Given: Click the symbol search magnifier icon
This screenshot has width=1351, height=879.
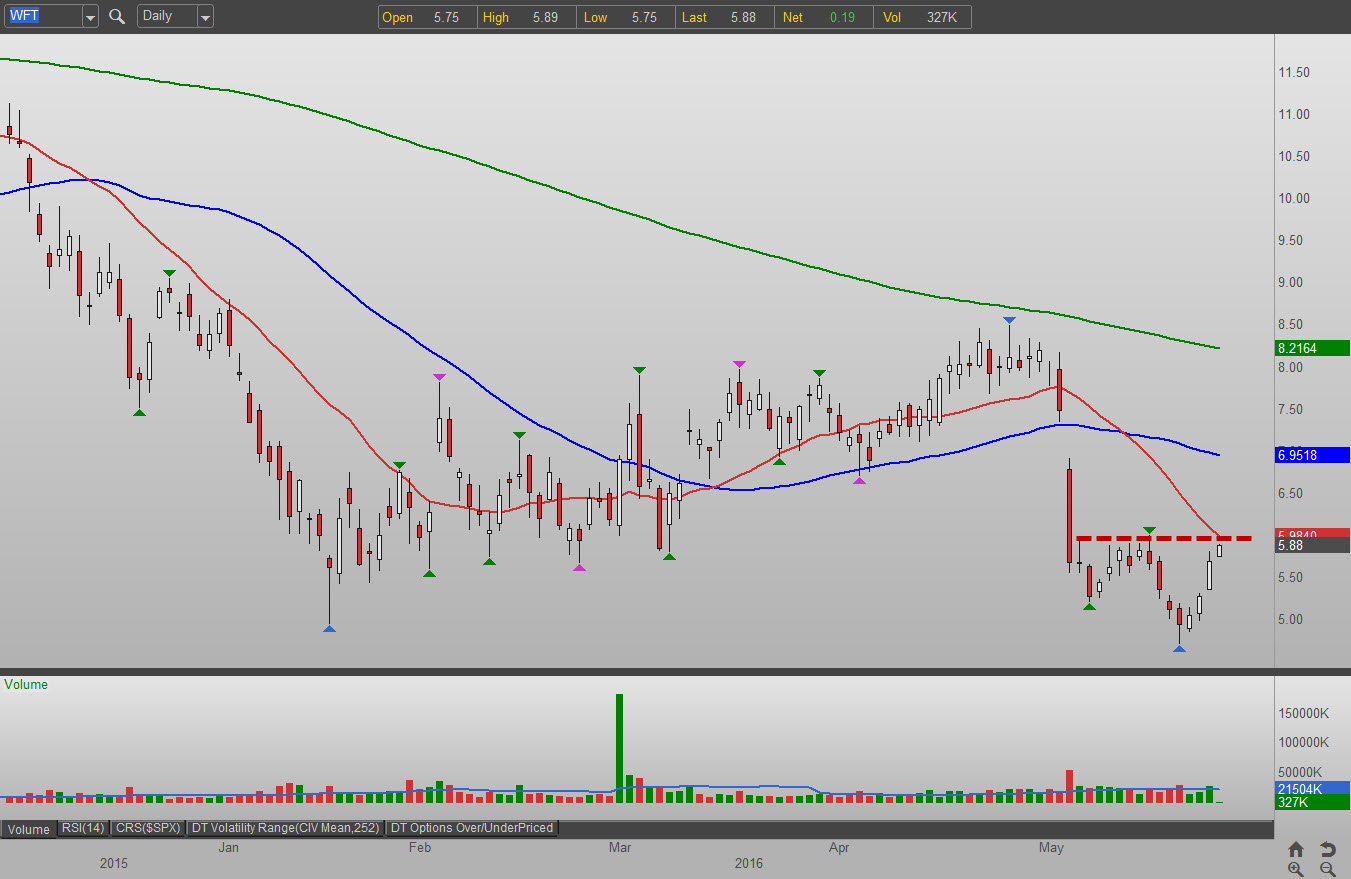Looking at the screenshot, I should click(x=117, y=16).
